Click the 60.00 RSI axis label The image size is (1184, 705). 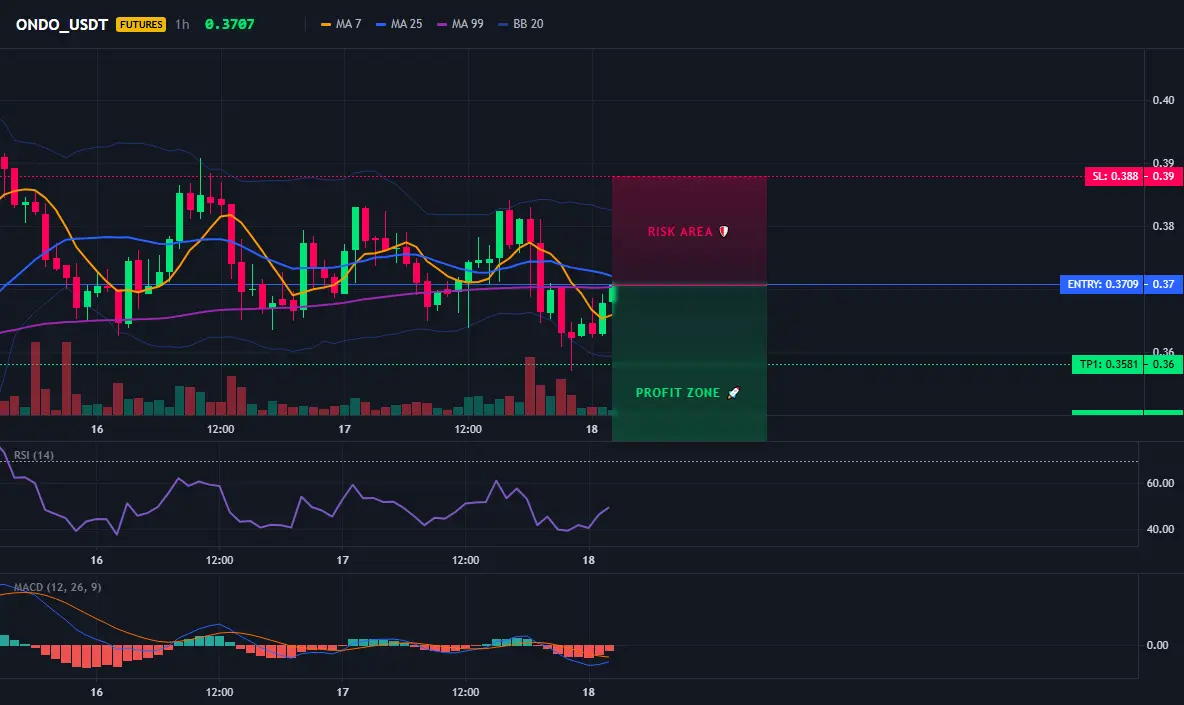pyautogui.click(x=1160, y=483)
